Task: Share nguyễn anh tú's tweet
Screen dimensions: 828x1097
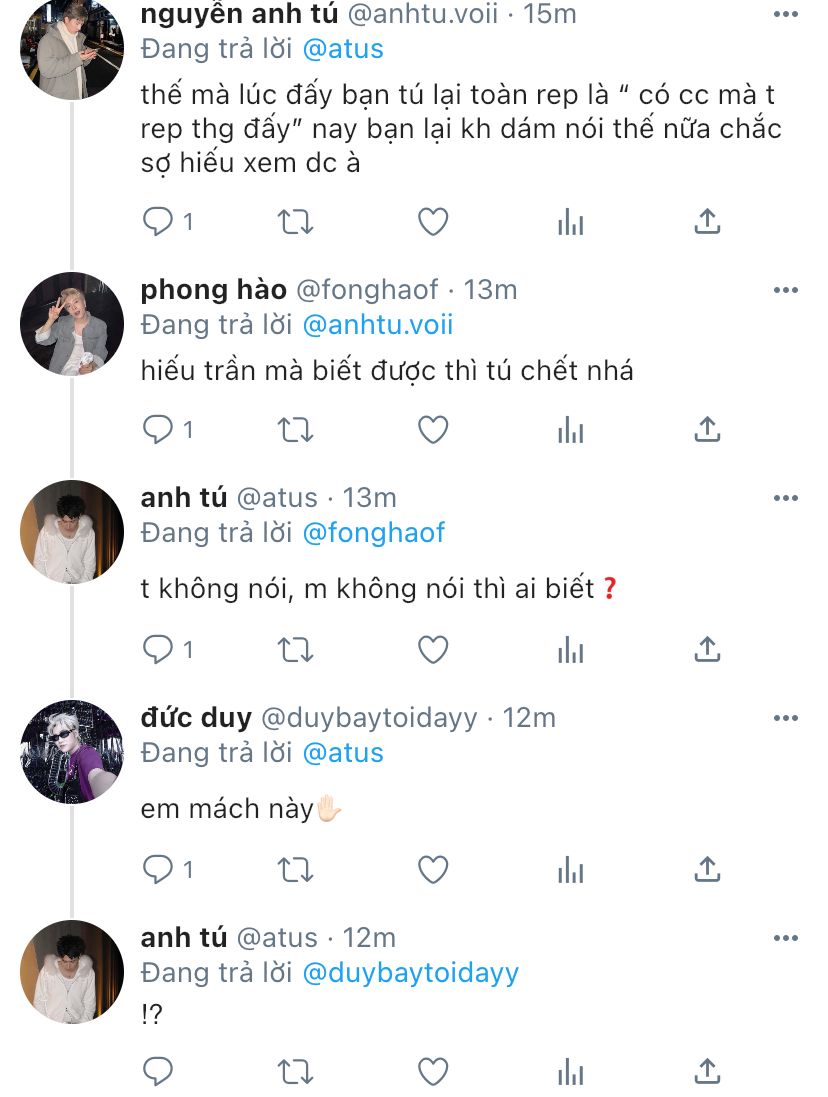Action: coord(707,222)
